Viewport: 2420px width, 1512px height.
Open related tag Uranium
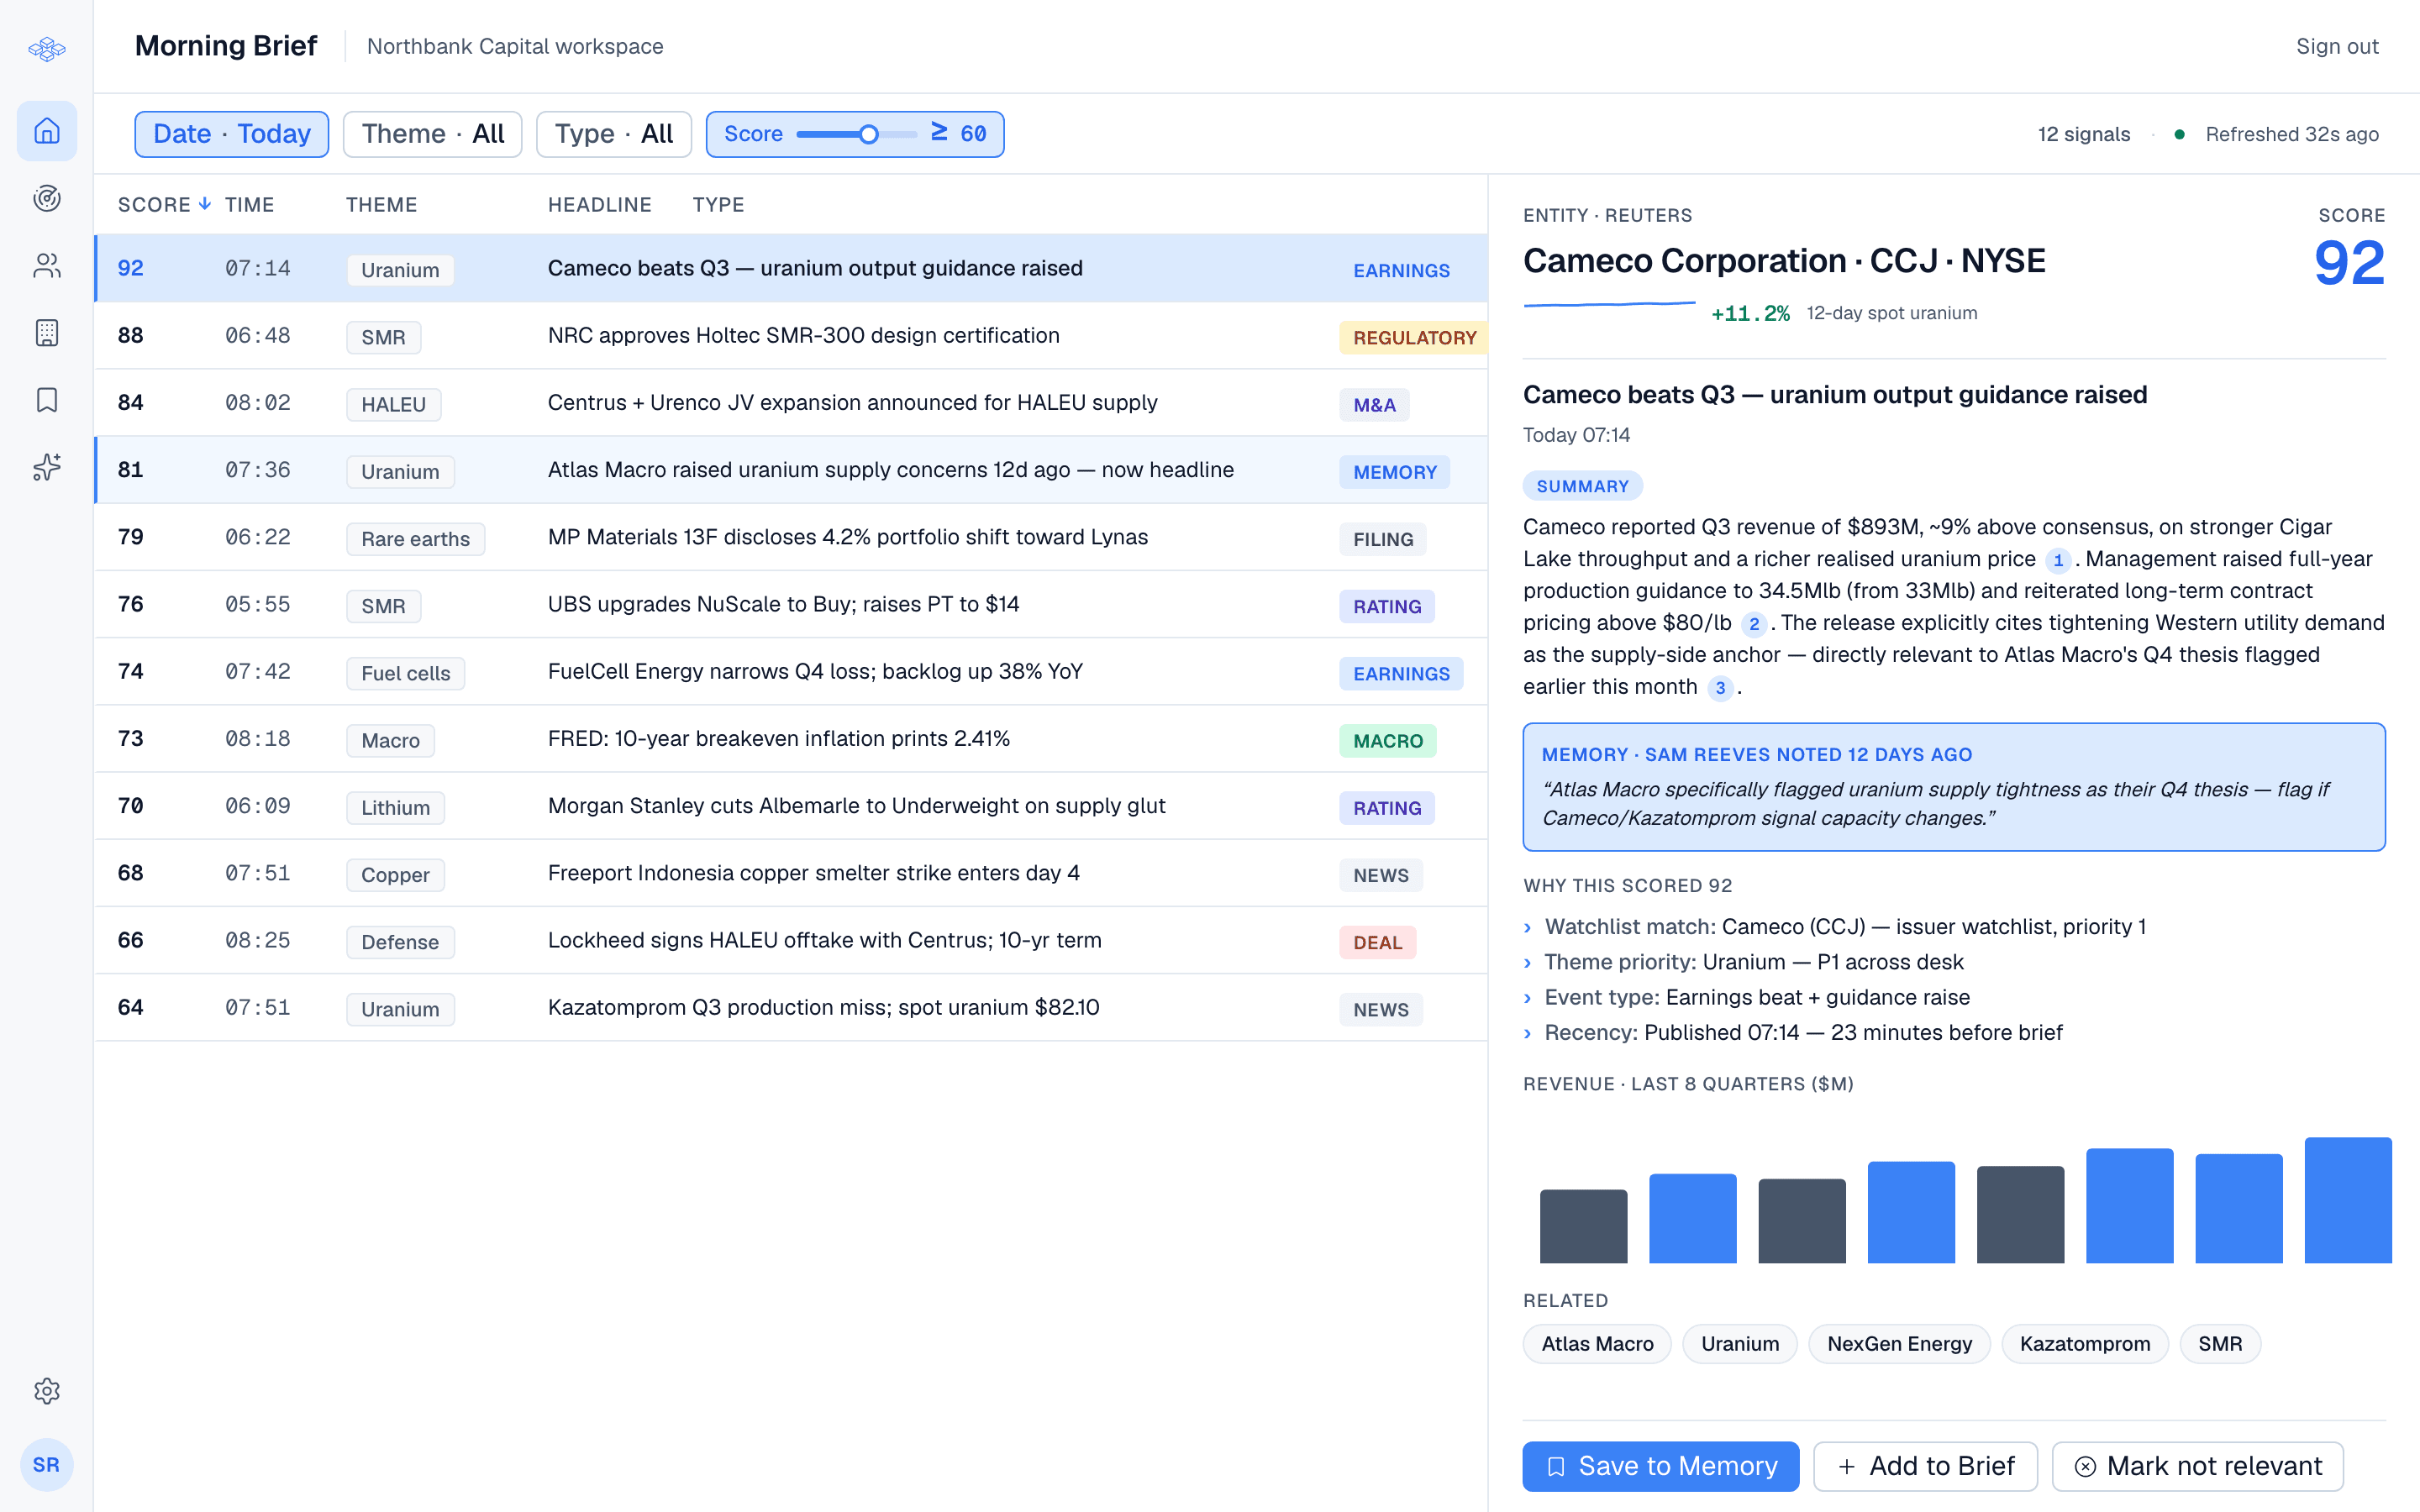click(x=1740, y=1344)
